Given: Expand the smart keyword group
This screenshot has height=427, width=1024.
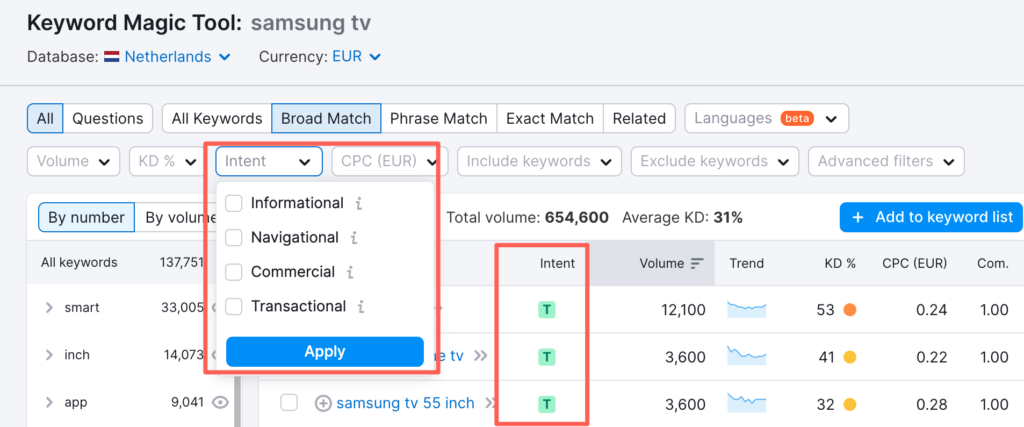Looking at the screenshot, I should coord(49,308).
